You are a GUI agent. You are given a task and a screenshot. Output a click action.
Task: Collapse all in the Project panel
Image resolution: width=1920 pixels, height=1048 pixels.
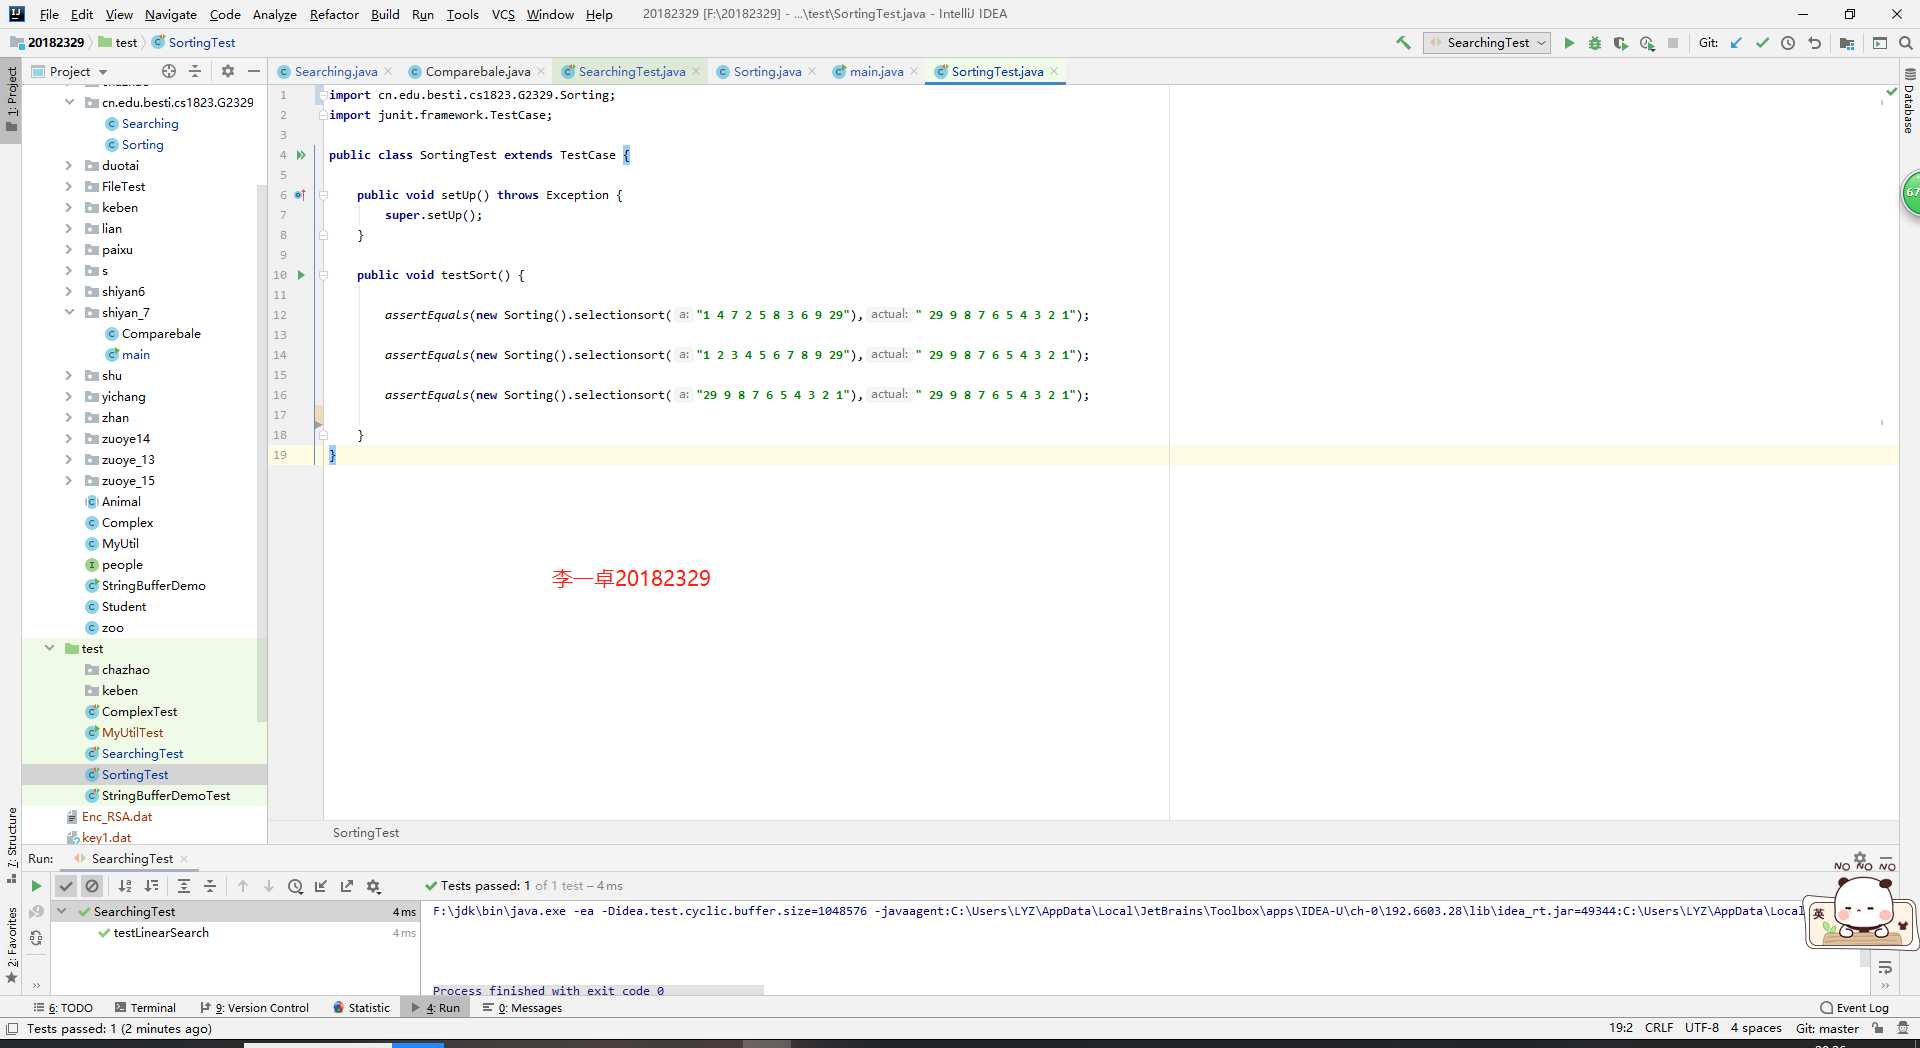[x=195, y=71]
